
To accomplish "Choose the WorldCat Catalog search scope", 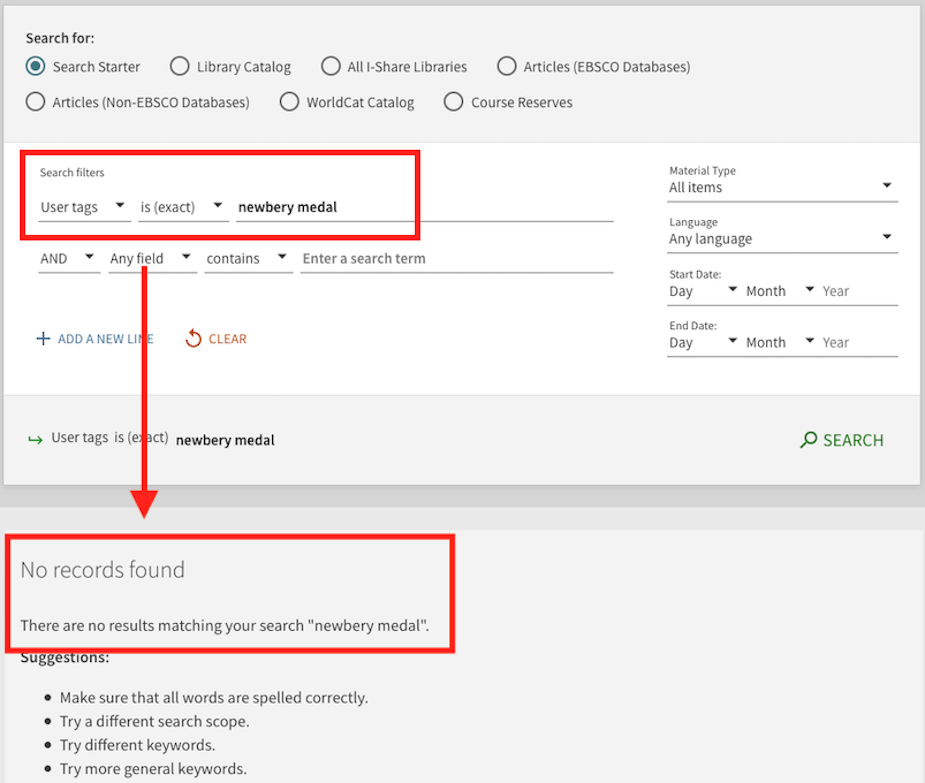I will pos(290,102).
